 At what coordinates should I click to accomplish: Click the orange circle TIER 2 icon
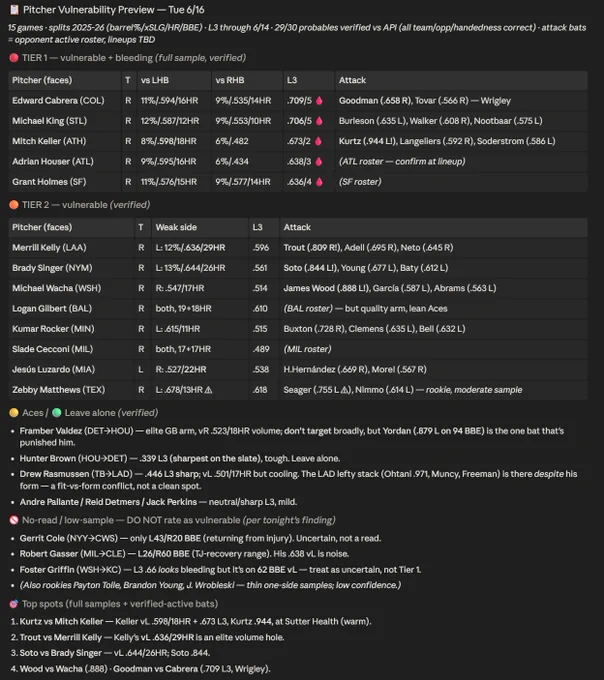[x=14, y=205]
